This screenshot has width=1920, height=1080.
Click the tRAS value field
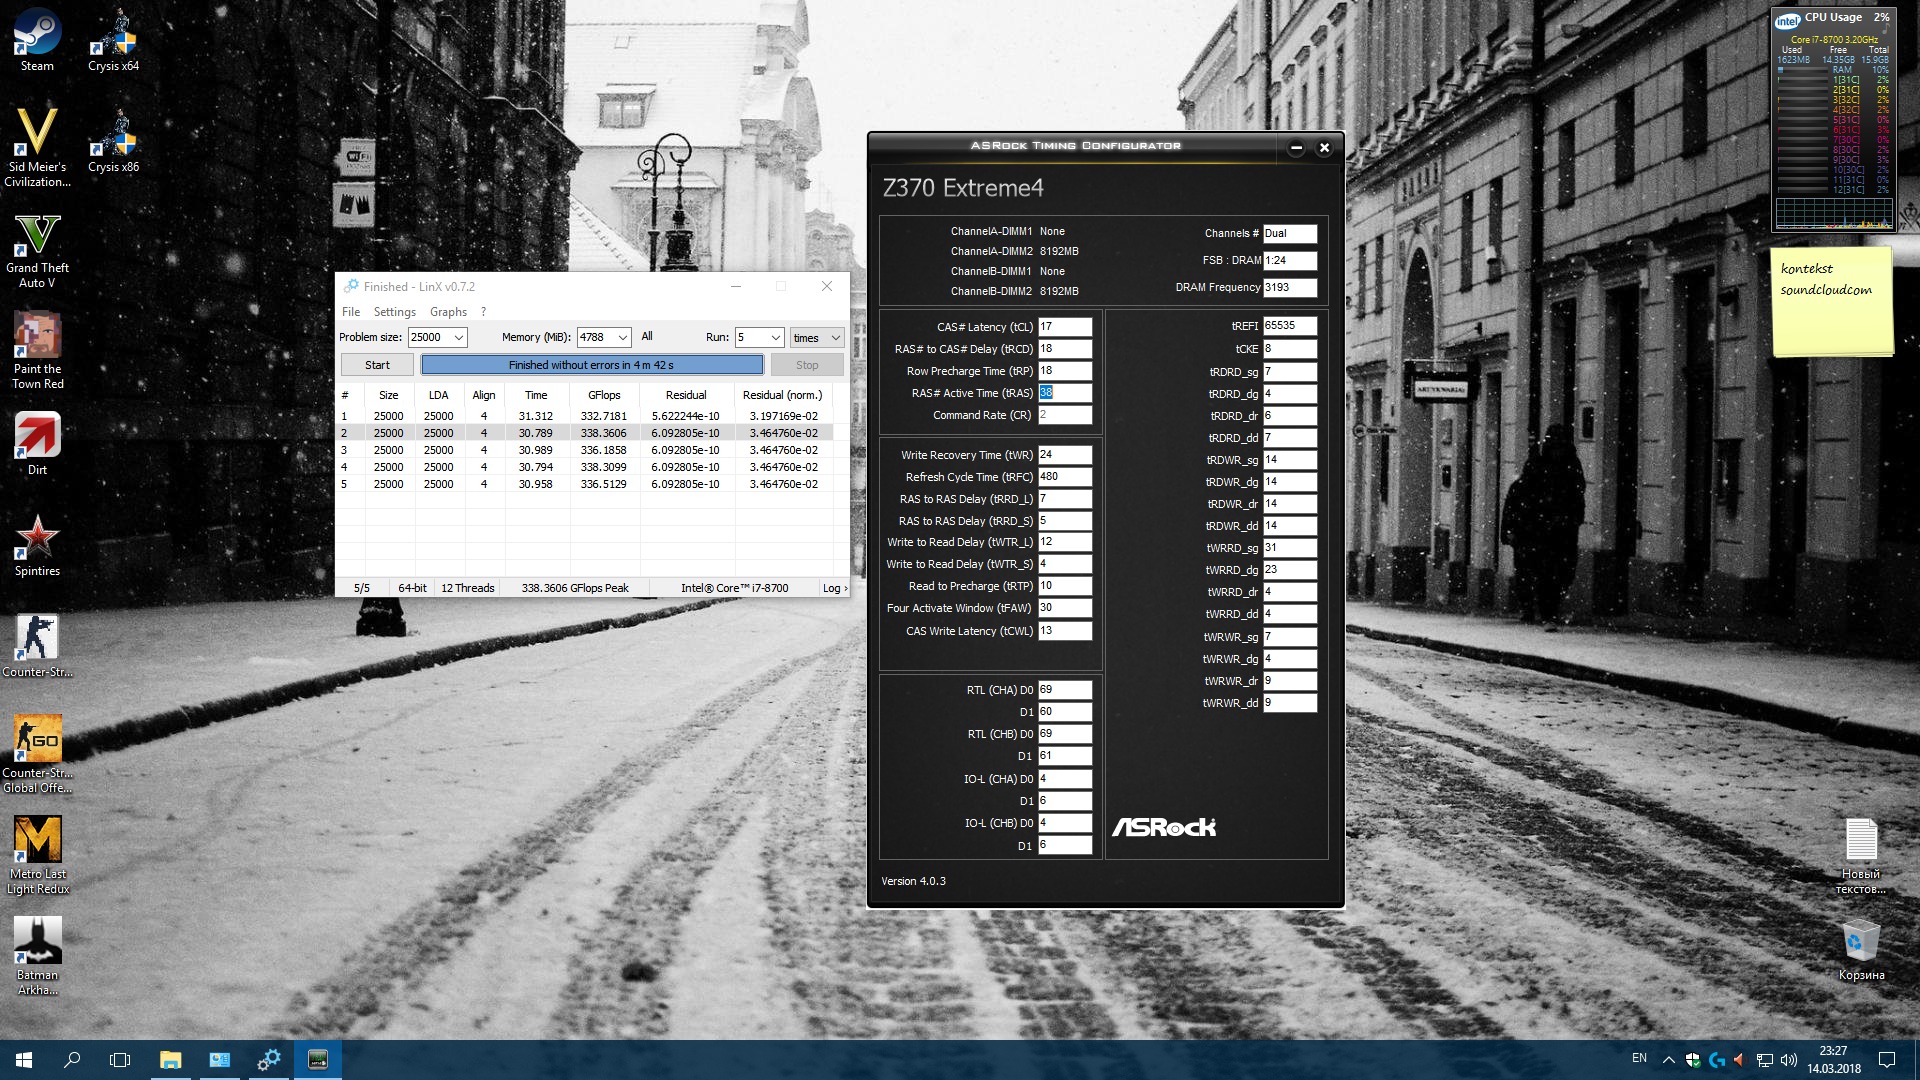[x=1064, y=393]
